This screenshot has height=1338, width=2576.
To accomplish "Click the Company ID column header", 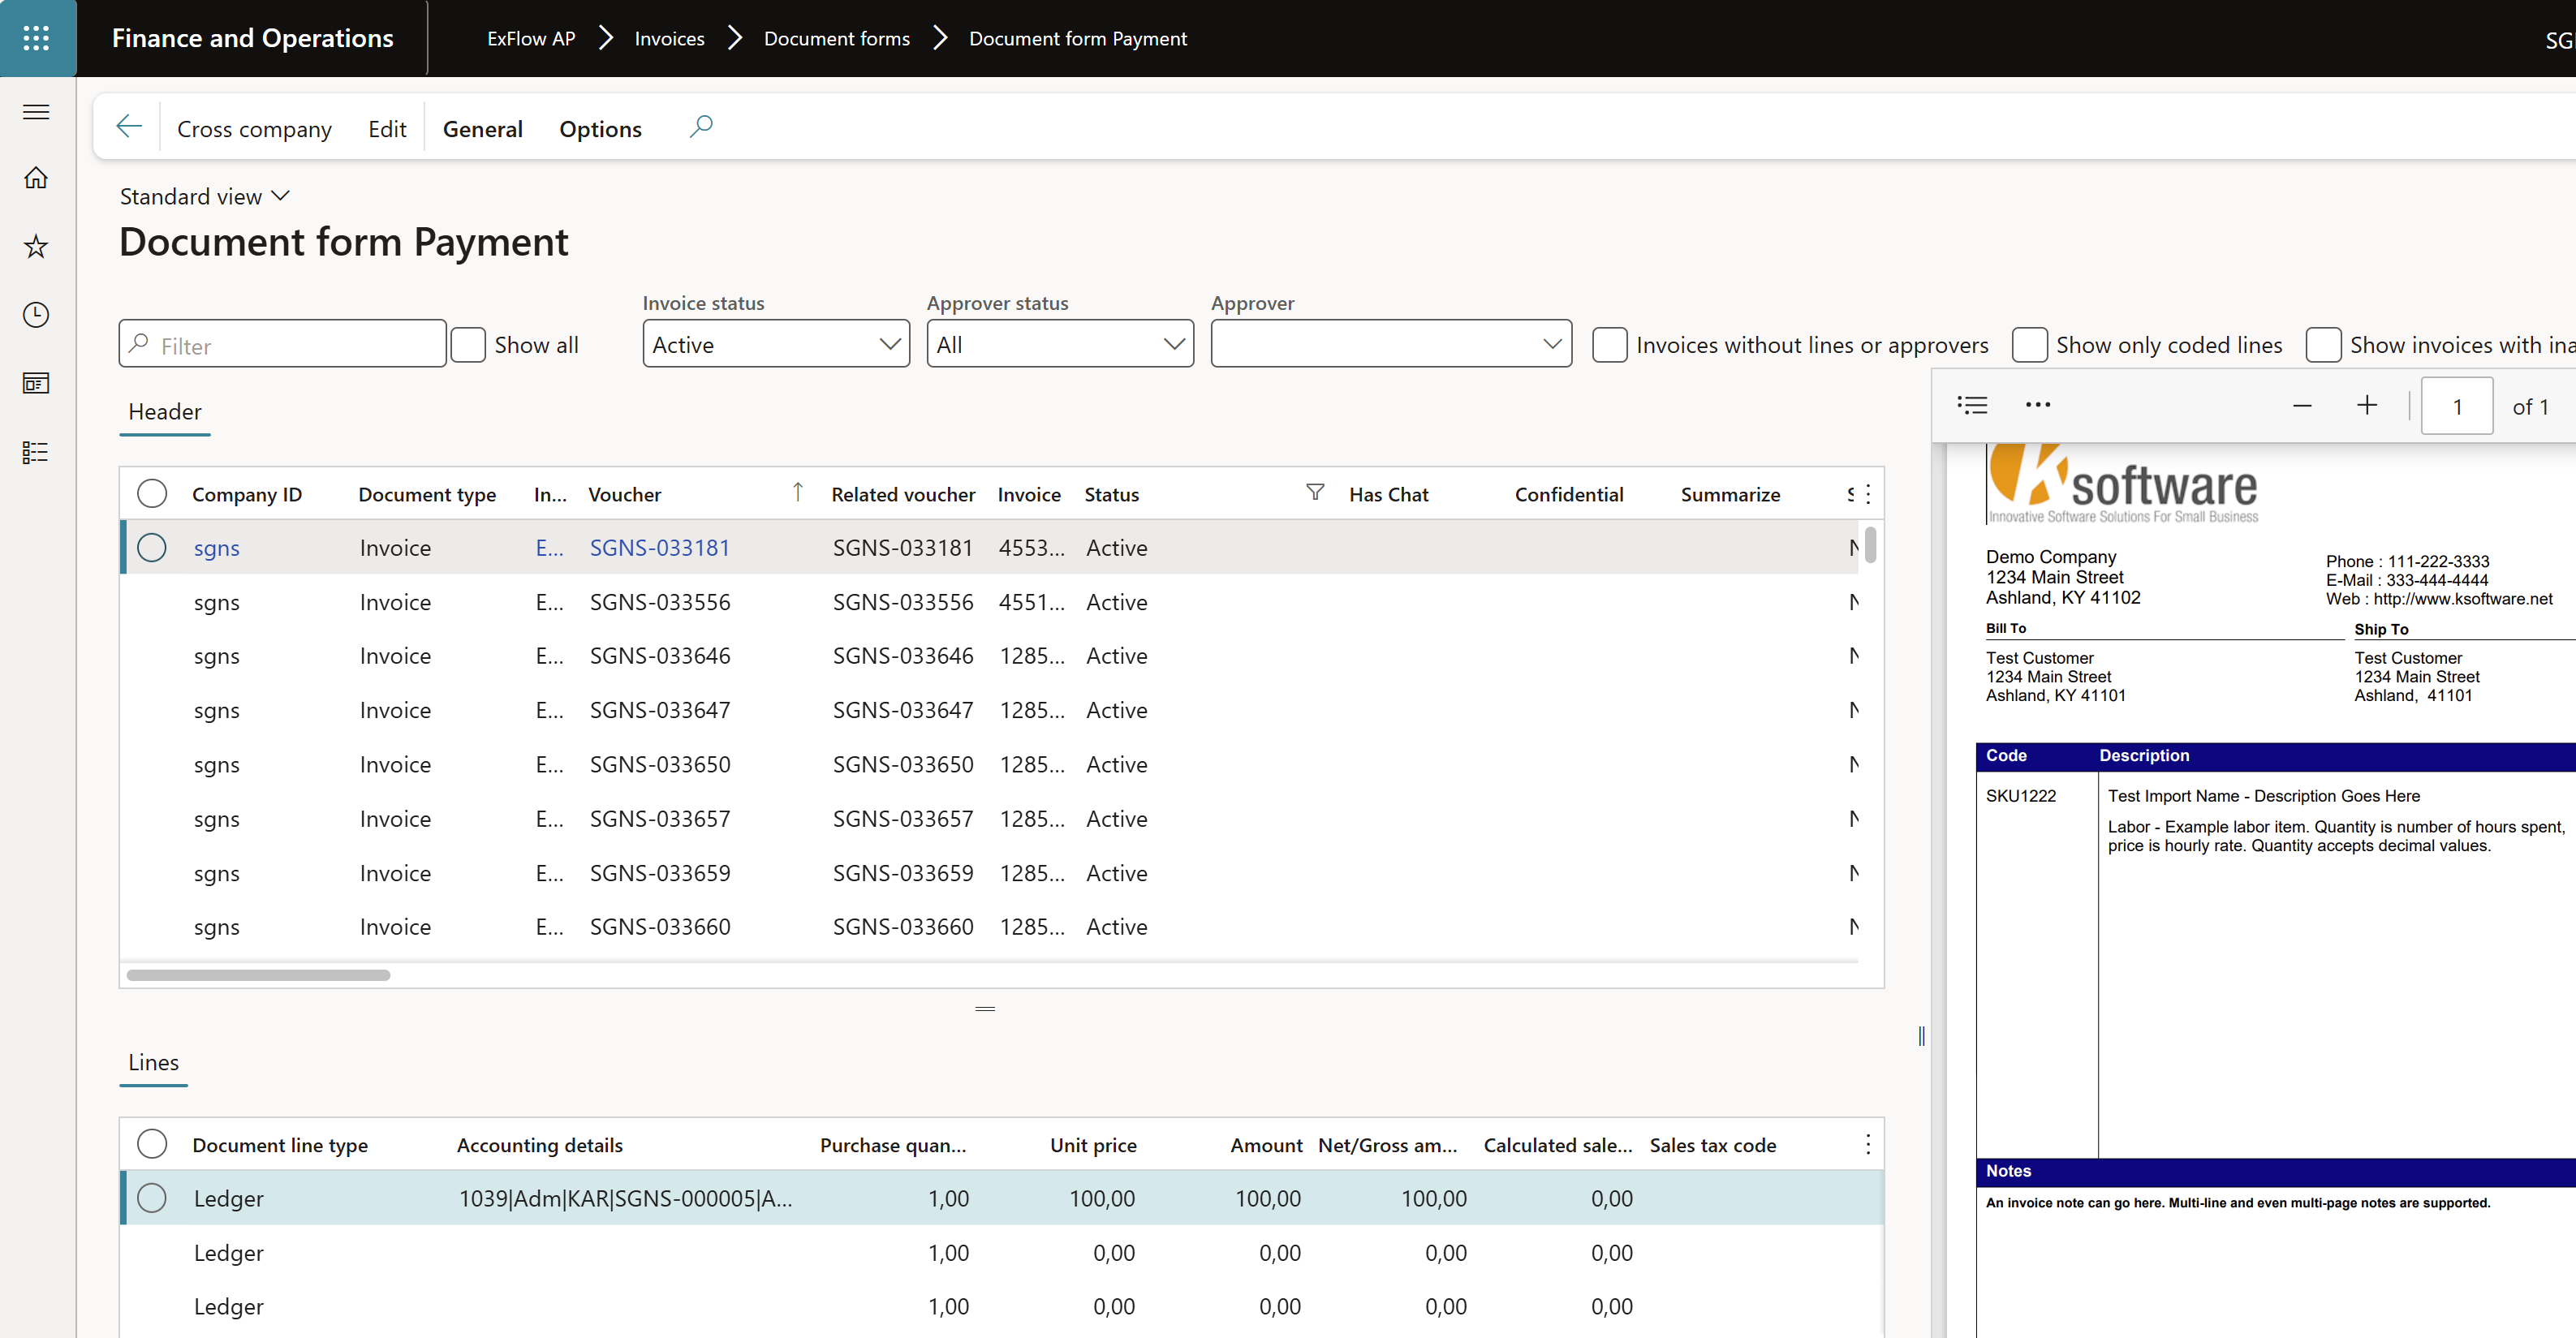I will click(247, 494).
